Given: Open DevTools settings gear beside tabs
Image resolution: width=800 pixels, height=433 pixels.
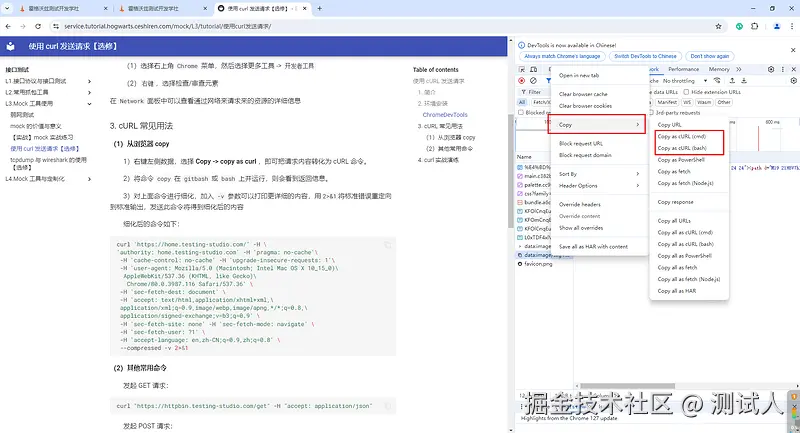Looking at the screenshot, I should 771,69.
